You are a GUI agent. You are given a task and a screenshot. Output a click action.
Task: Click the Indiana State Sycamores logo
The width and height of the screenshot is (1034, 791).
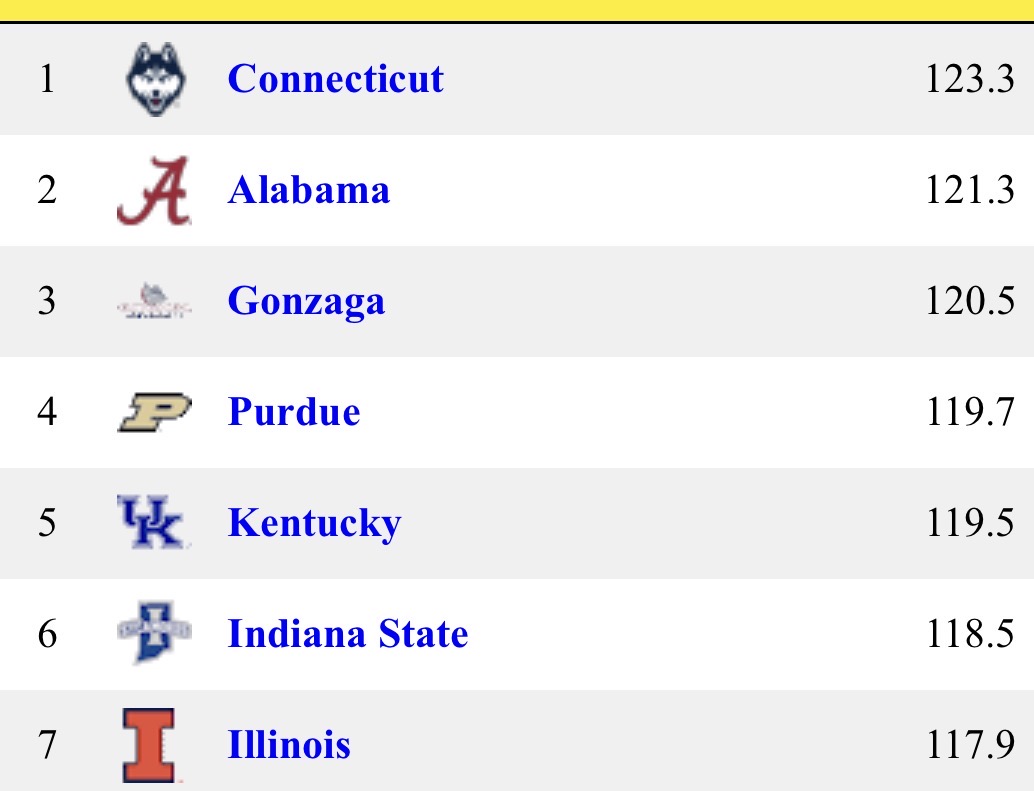(153, 634)
